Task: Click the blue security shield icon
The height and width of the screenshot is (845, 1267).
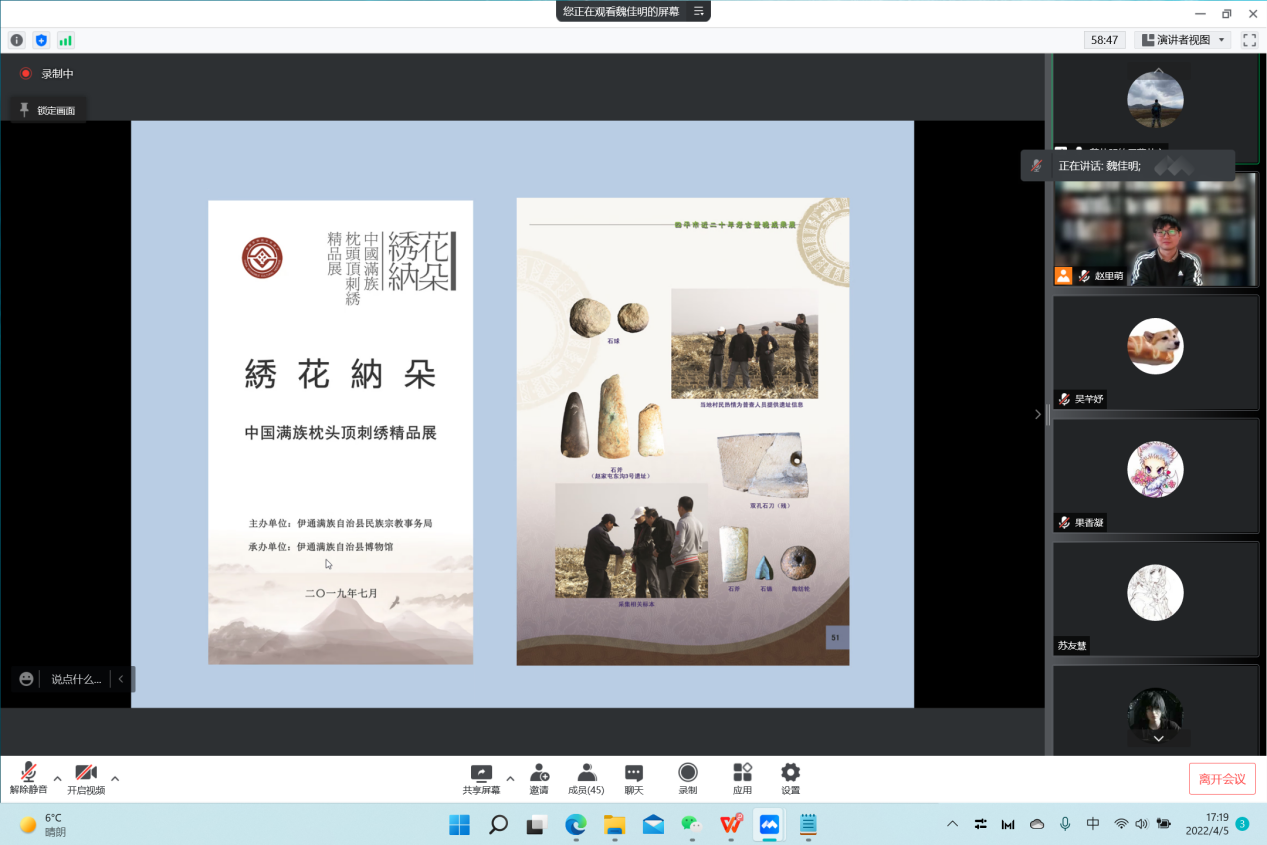Action: (41, 40)
